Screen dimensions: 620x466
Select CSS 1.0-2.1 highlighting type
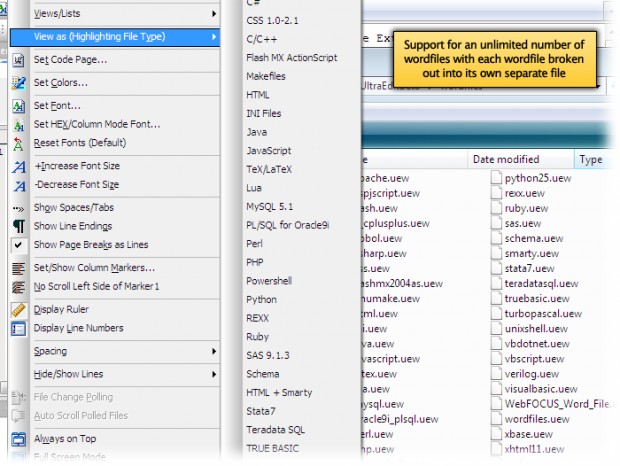tap(272, 21)
